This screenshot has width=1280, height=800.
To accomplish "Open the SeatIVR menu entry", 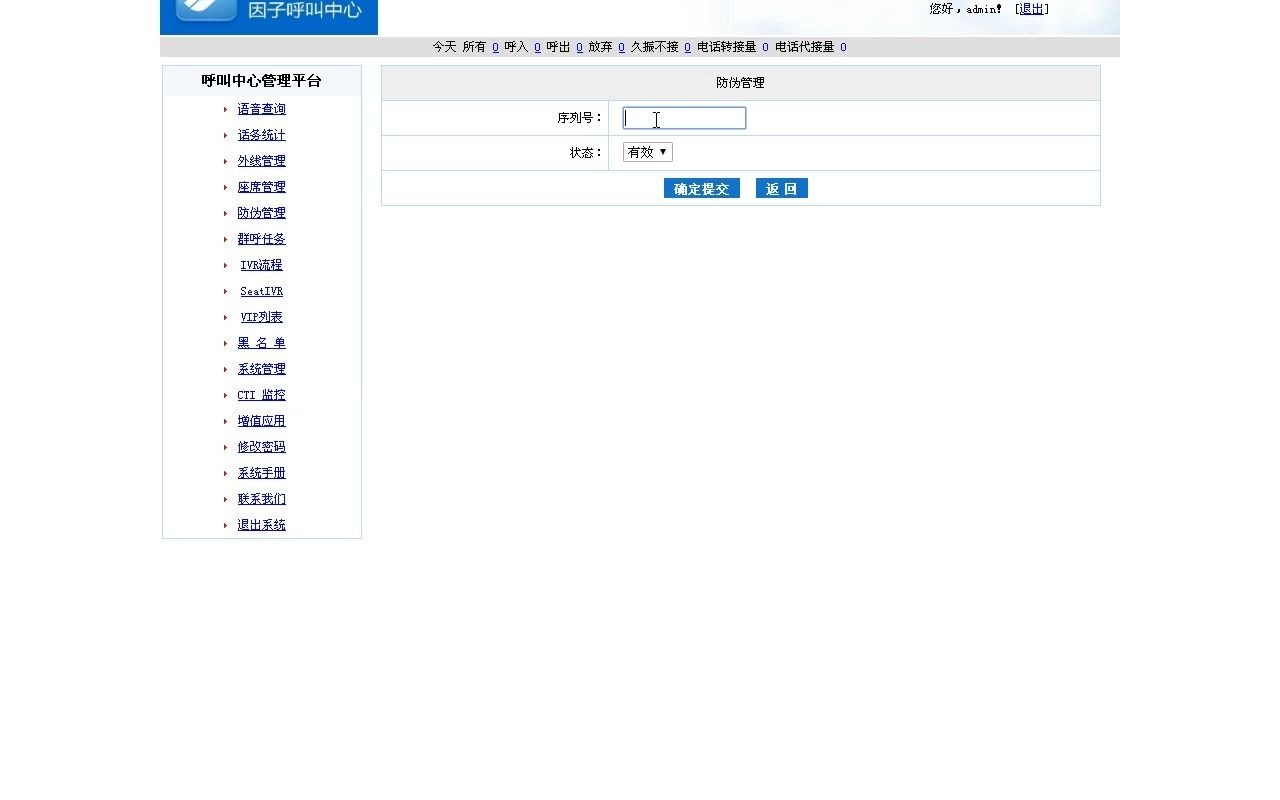I will tap(261, 291).
